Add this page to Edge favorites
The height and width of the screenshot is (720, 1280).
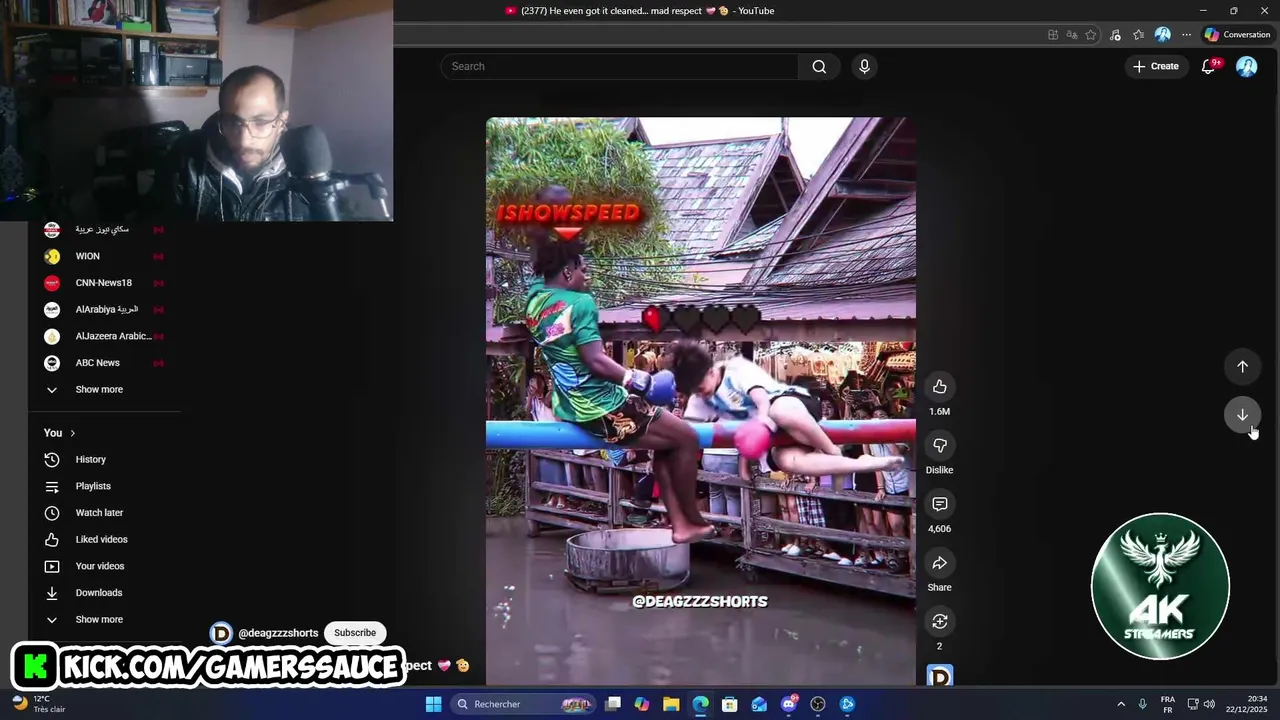click(x=1091, y=34)
